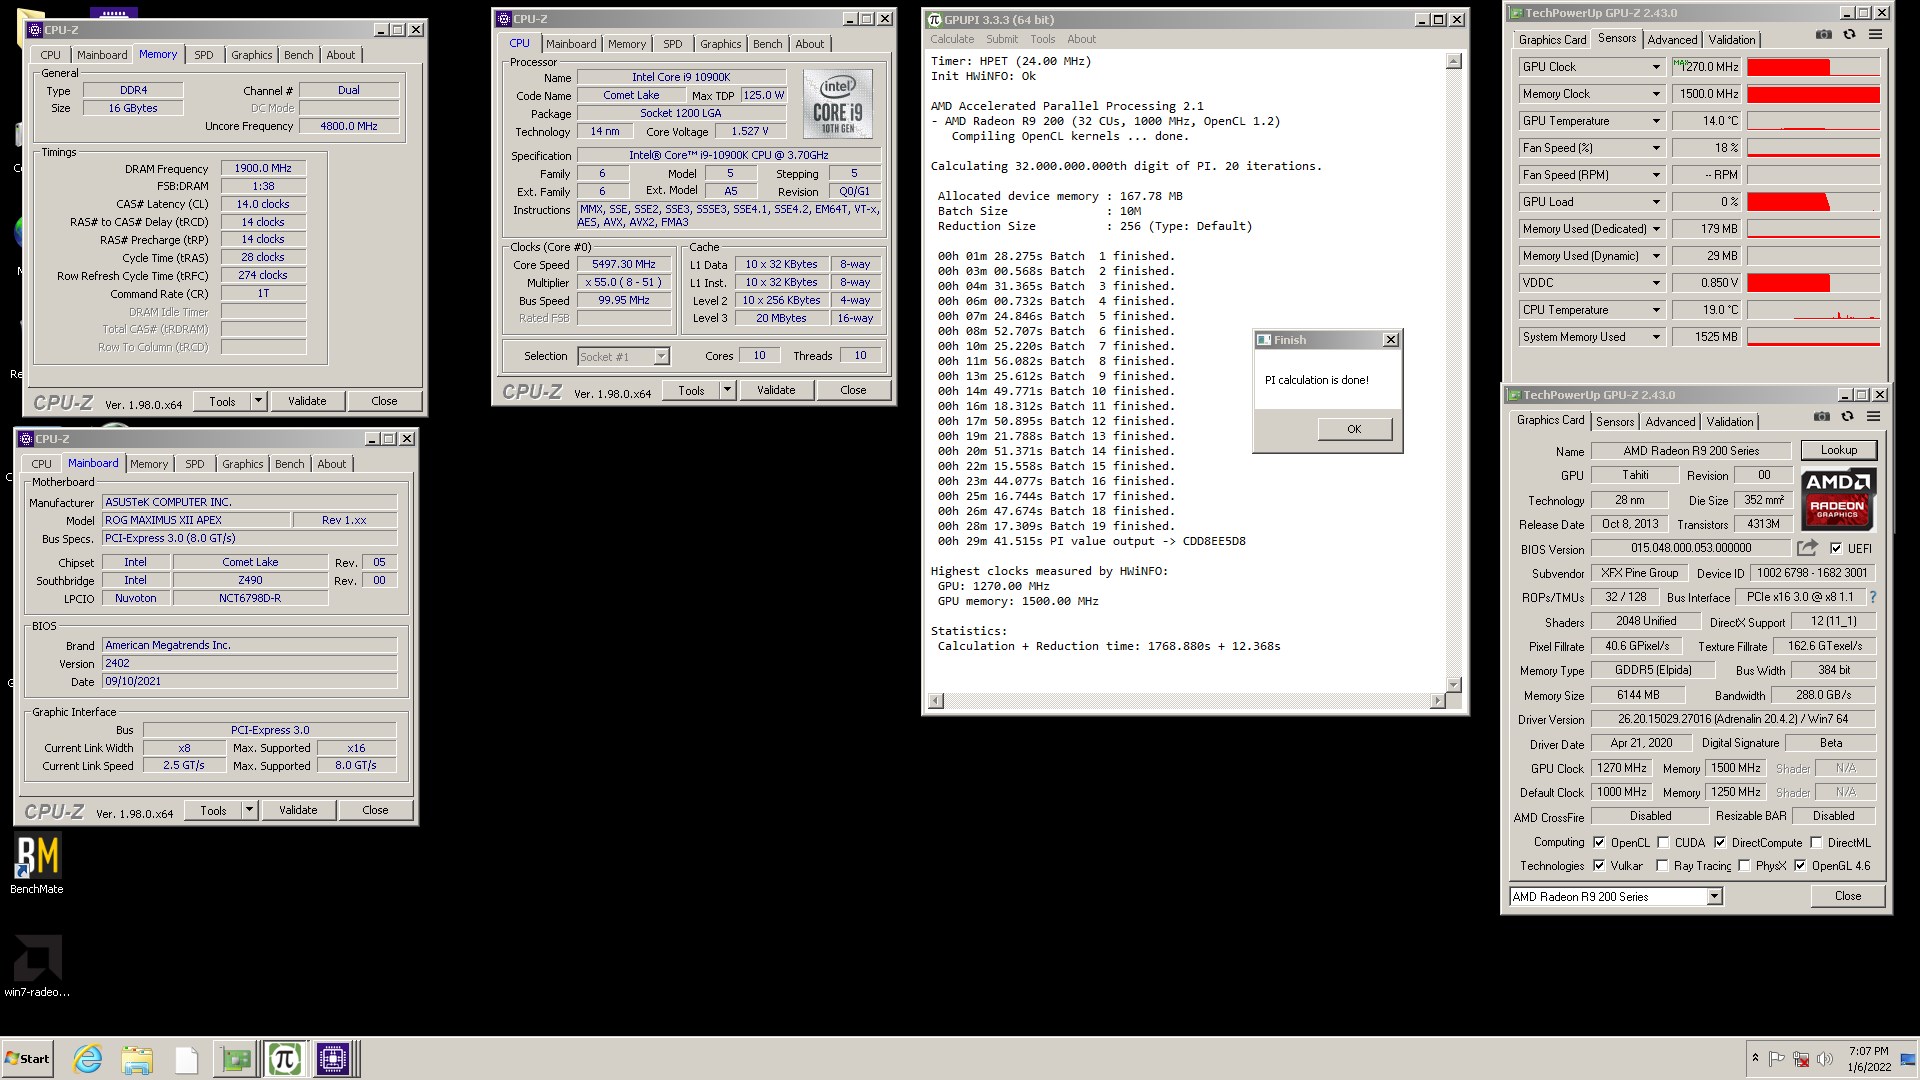Switch to GPU-Z via taskbar graphics card icon
Image resolution: width=1920 pixels, height=1080 pixels.
[x=236, y=1059]
